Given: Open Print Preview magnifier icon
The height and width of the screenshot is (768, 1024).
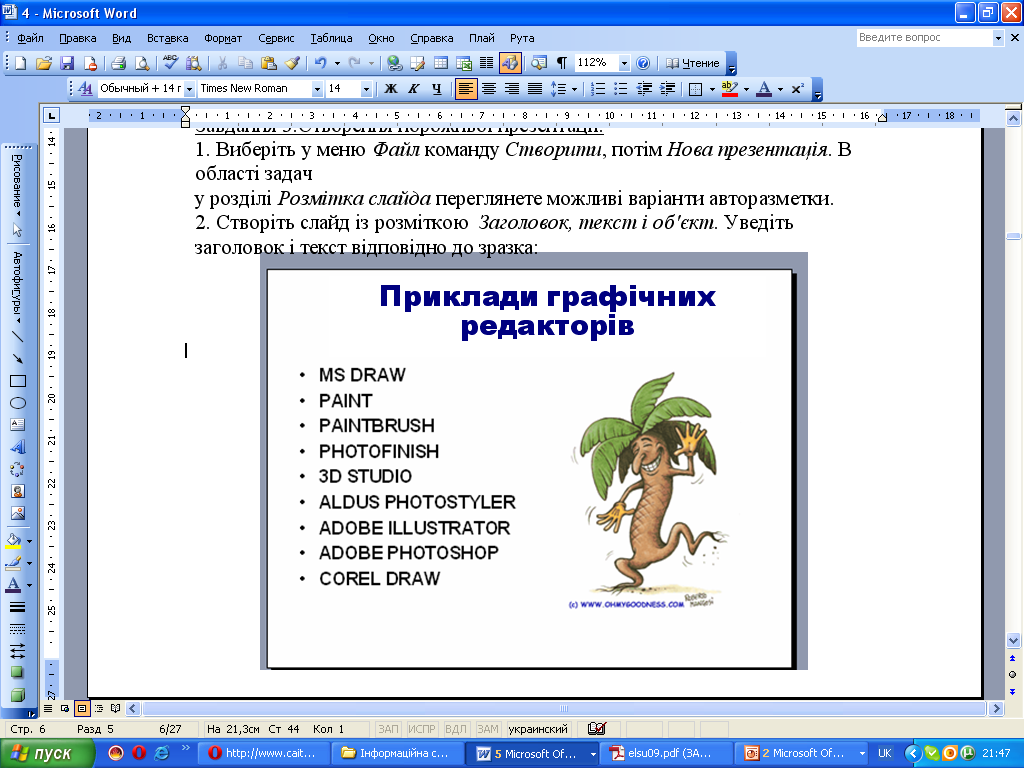Looking at the screenshot, I should [x=142, y=63].
